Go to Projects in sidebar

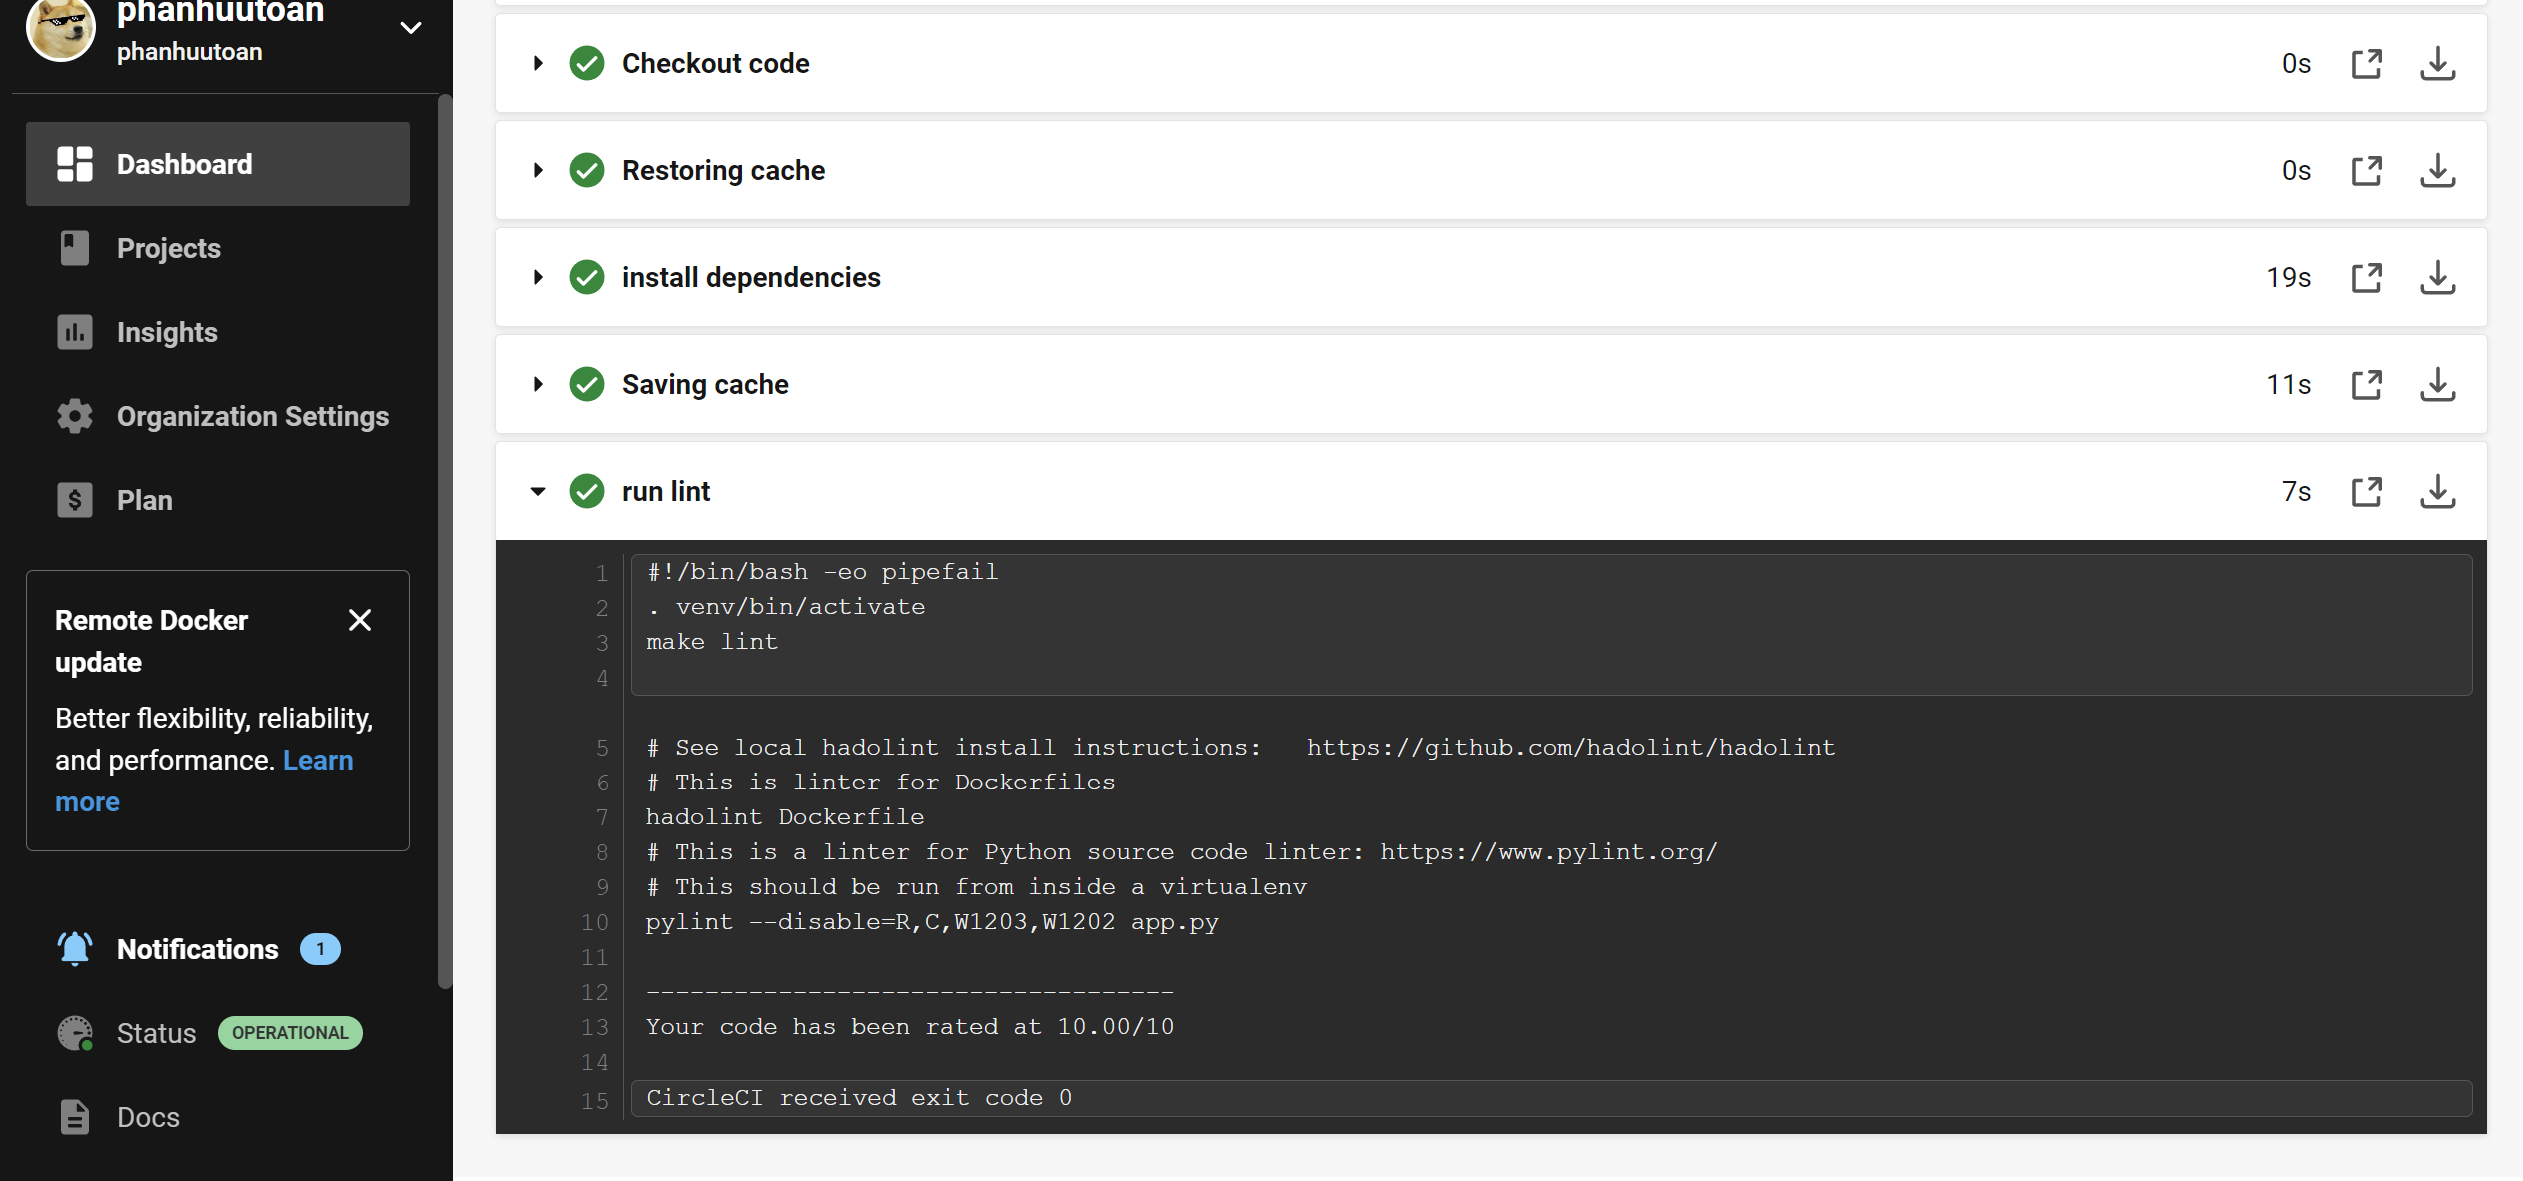tap(168, 248)
